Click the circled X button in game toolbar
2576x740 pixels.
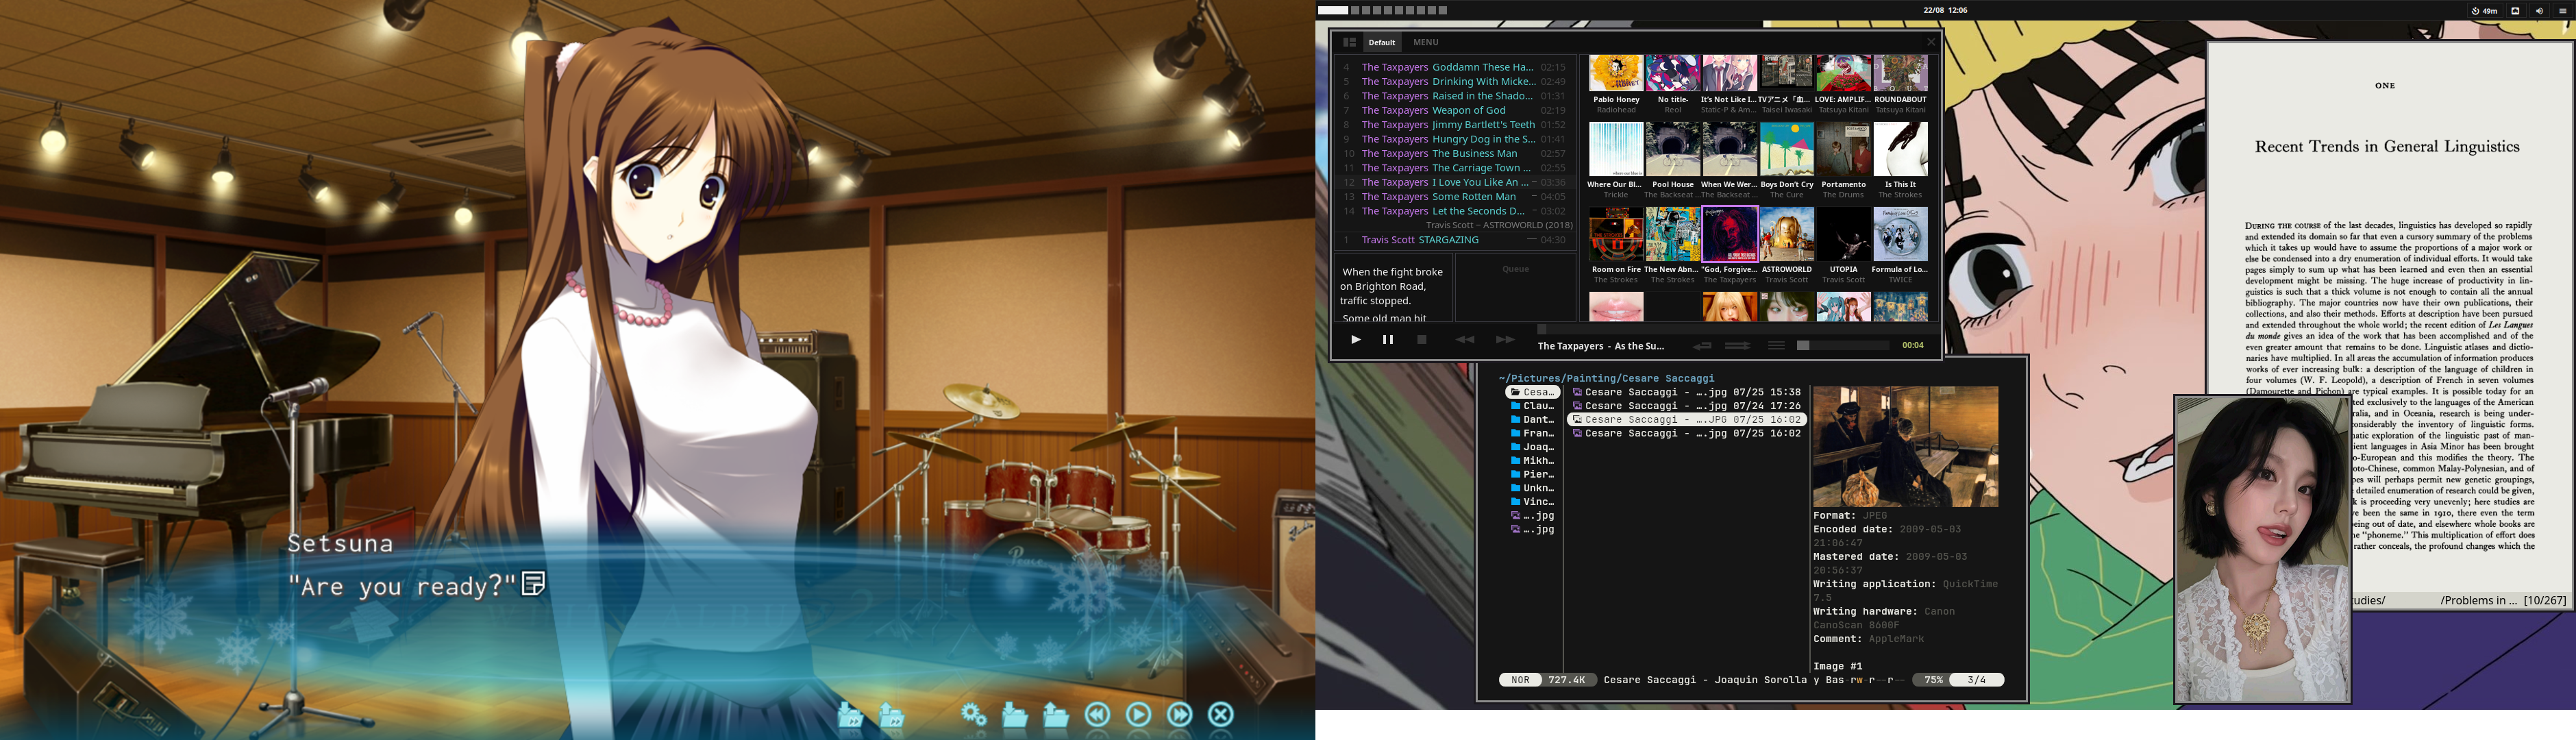point(1221,715)
